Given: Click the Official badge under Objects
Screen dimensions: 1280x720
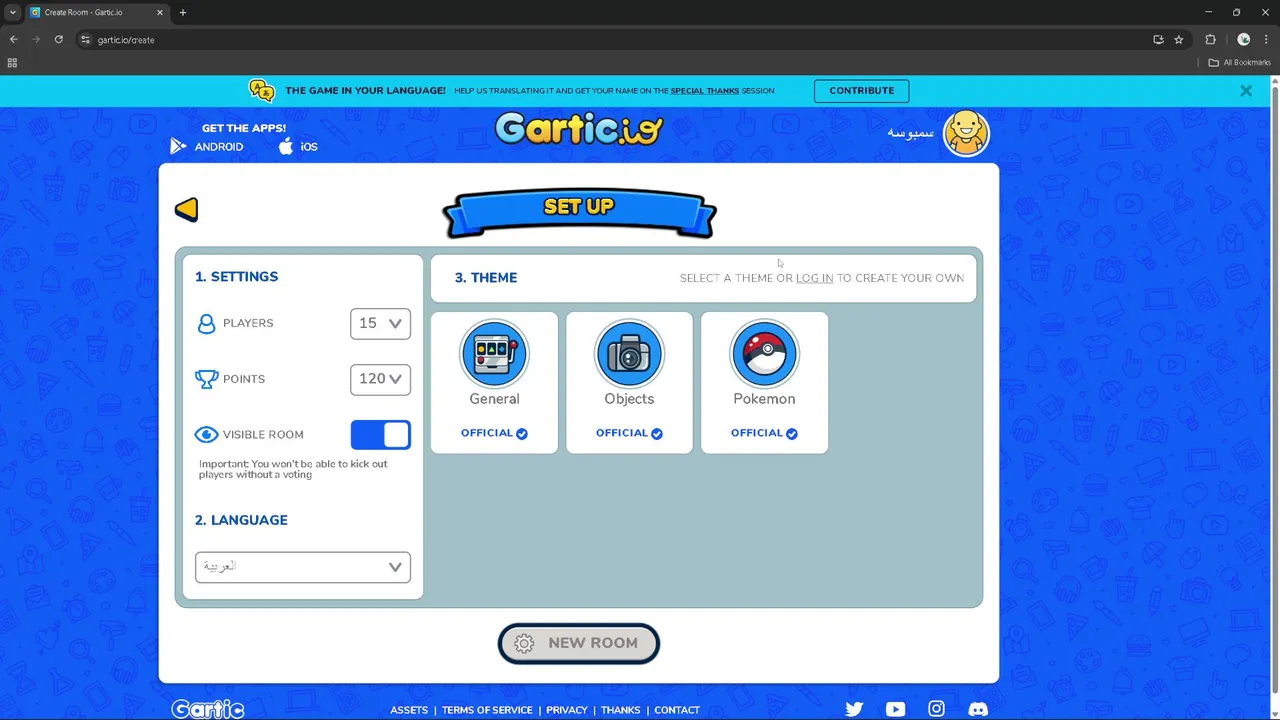Looking at the screenshot, I should click(629, 433).
